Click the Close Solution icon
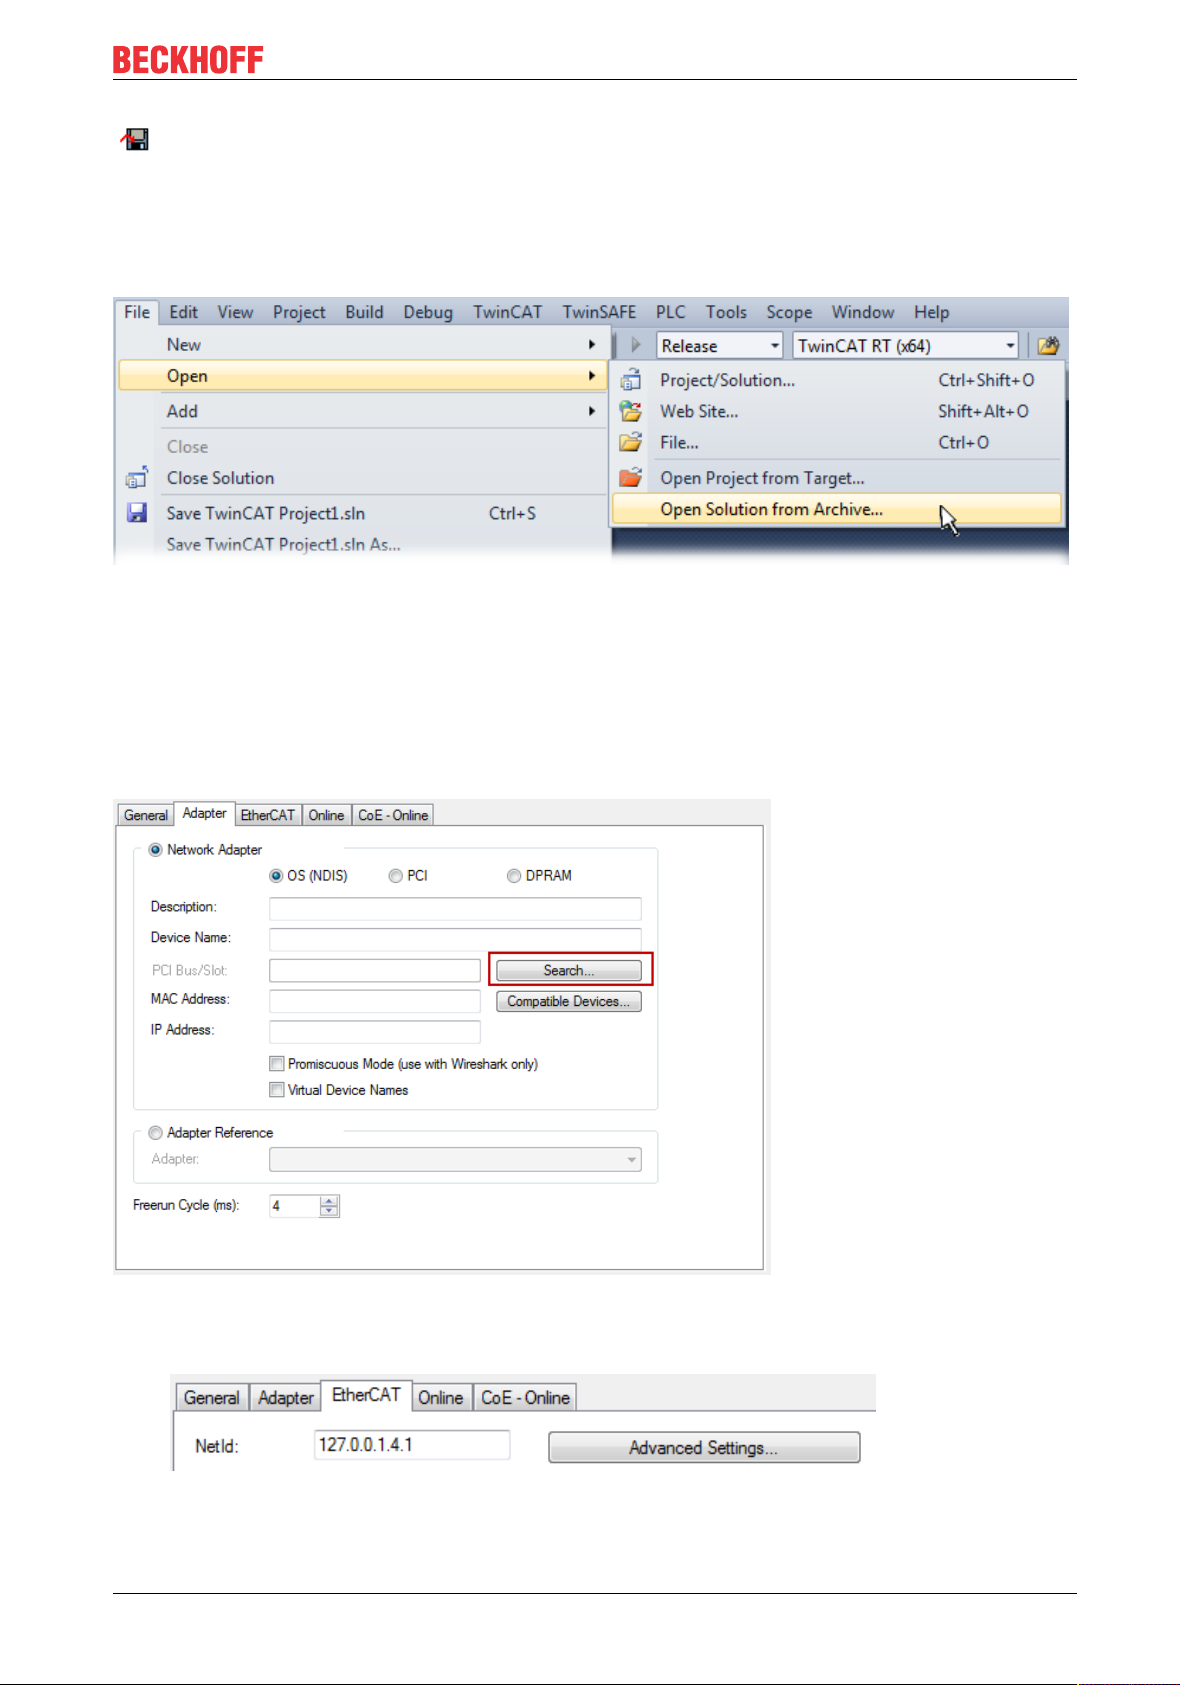Viewport: 1192px width, 1685px height. click(x=137, y=477)
